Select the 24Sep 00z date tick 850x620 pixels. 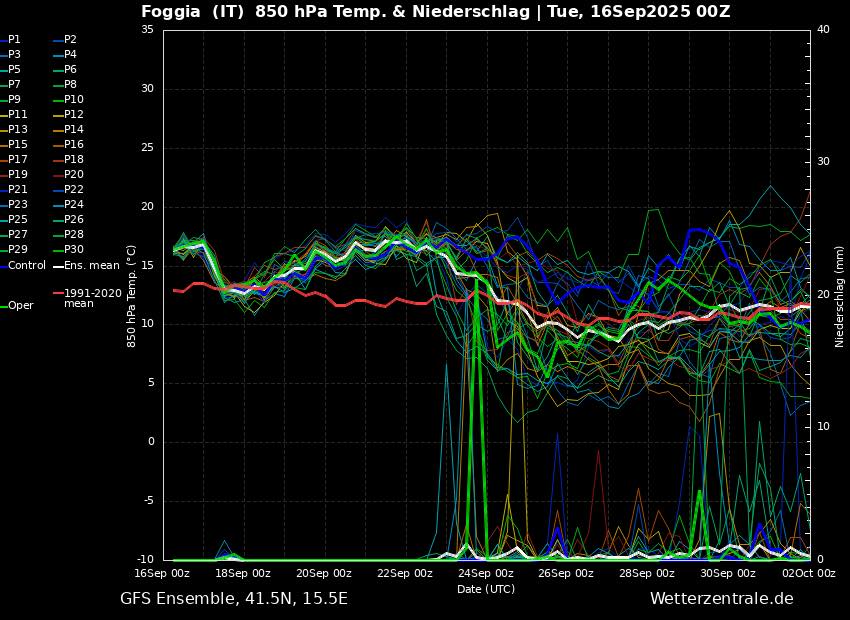click(x=486, y=573)
